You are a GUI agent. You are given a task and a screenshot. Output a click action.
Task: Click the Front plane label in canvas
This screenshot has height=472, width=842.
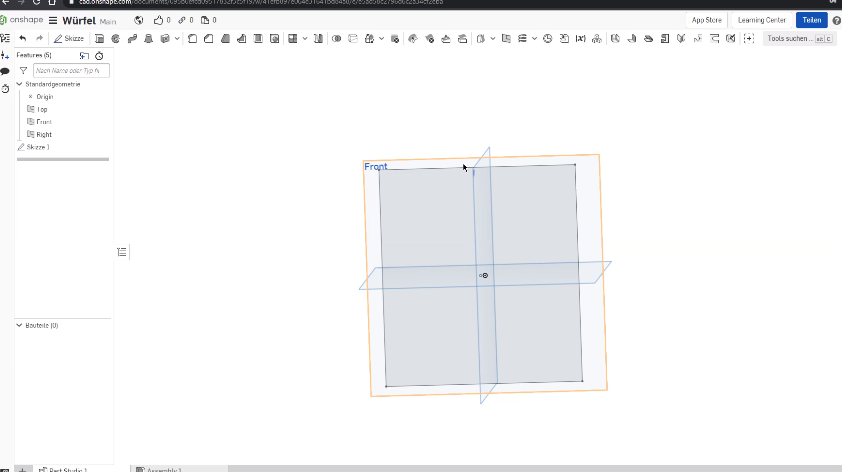coord(375,166)
